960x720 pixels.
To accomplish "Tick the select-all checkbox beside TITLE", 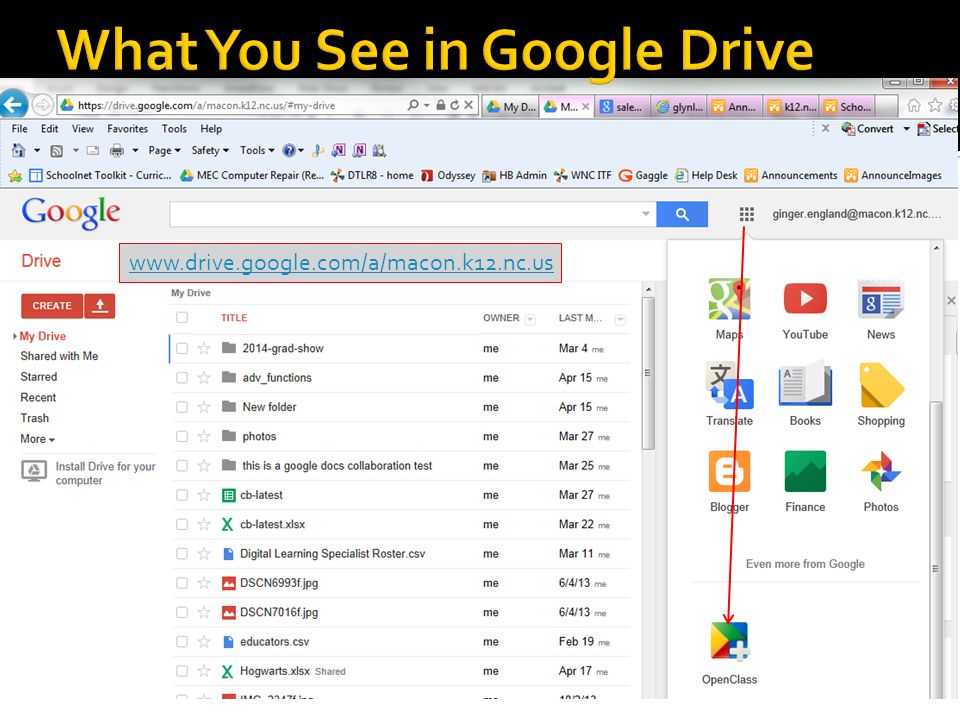I will click(182, 317).
